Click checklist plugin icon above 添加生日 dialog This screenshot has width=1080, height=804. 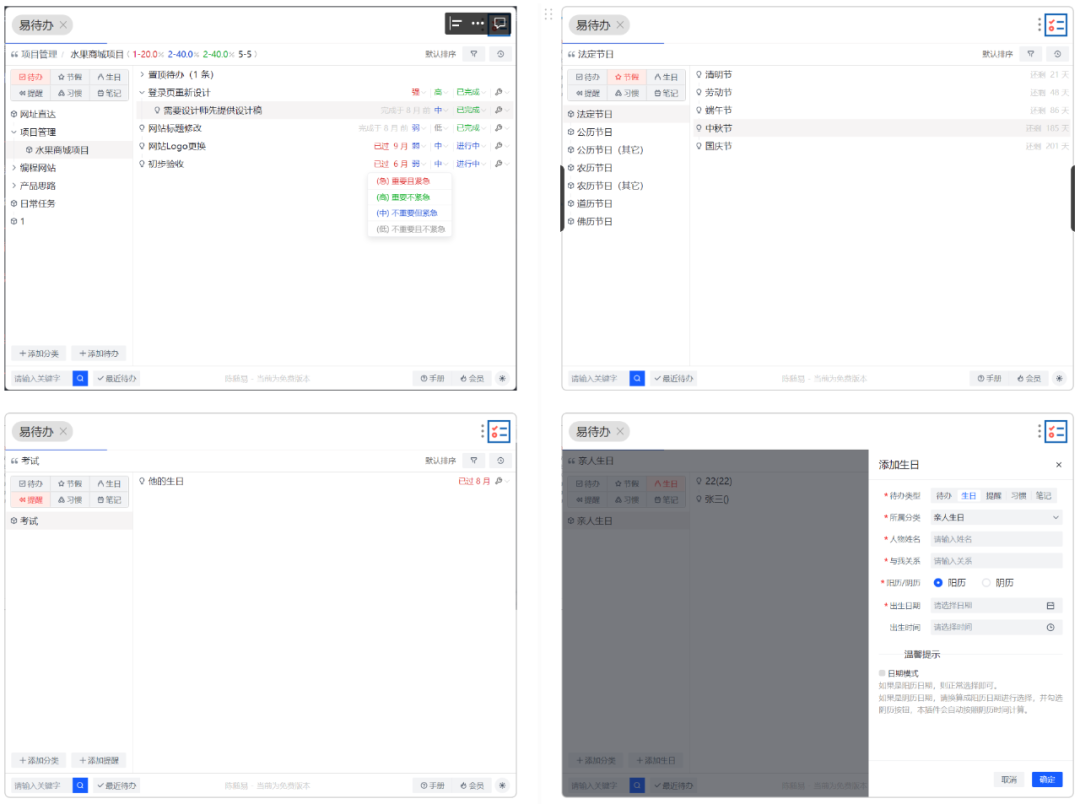pos(1056,432)
